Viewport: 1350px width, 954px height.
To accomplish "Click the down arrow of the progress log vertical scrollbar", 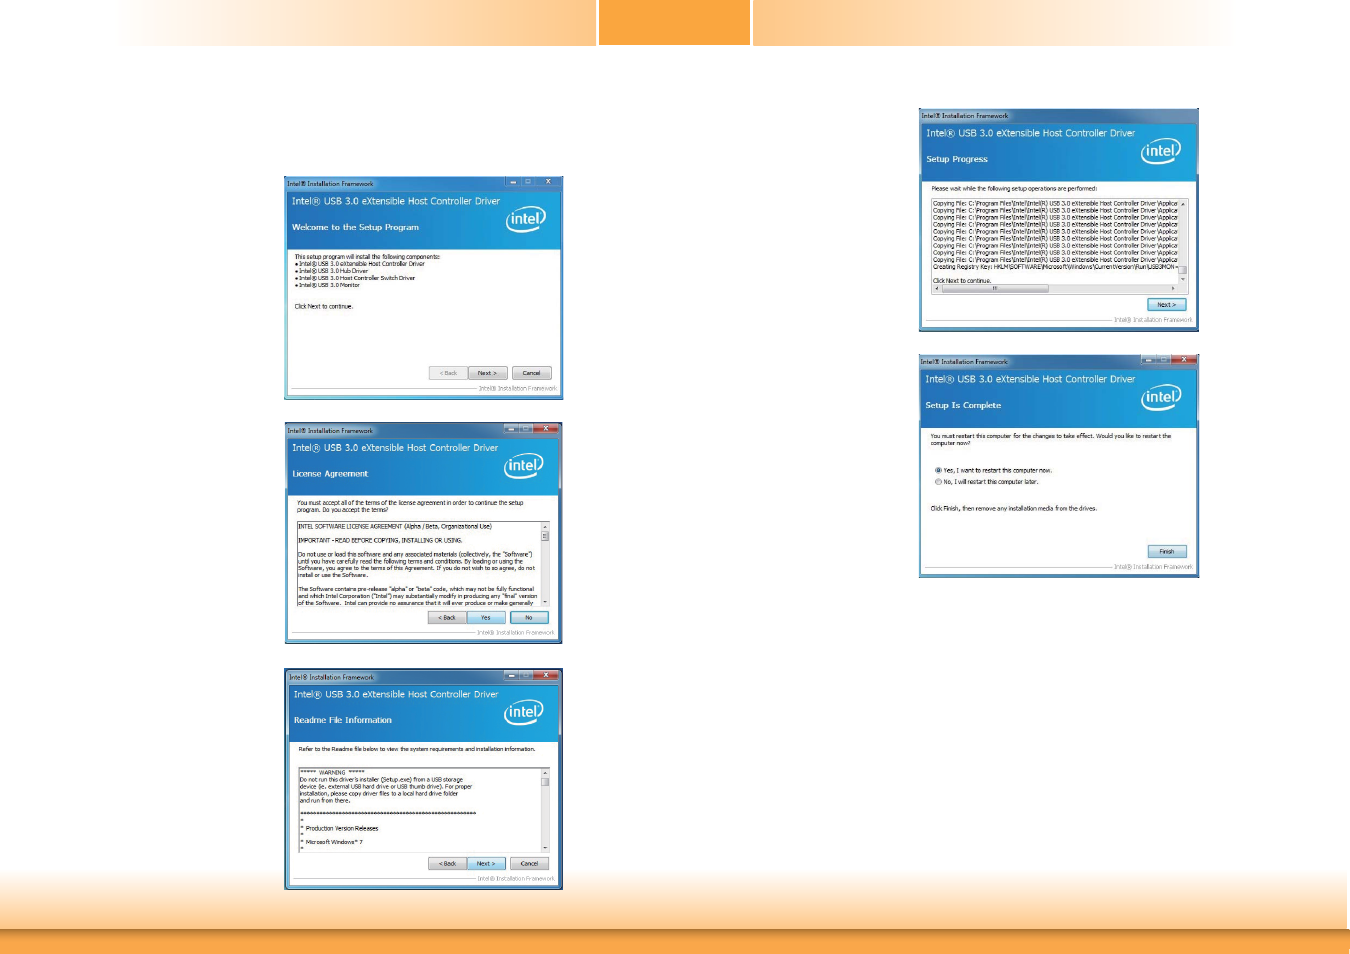I will coord(1183,279).
